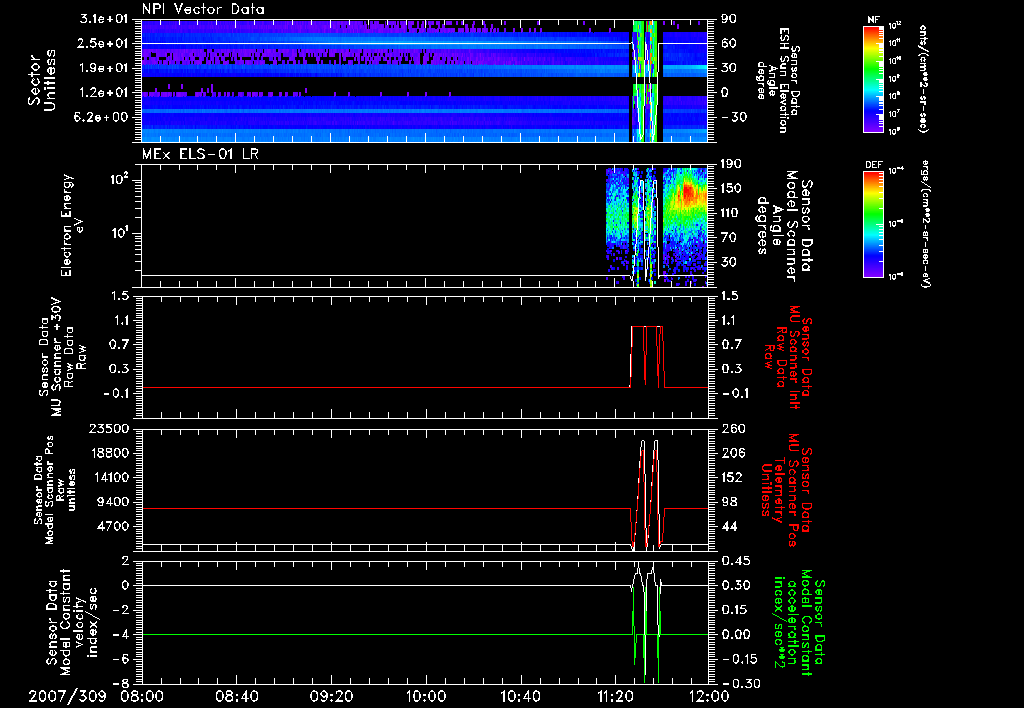Image resolution: width=1024 pixels, height=708 pixels.
Task: Select the 'MEx ELS-01 LR' panel title
Action: [200, 154]
